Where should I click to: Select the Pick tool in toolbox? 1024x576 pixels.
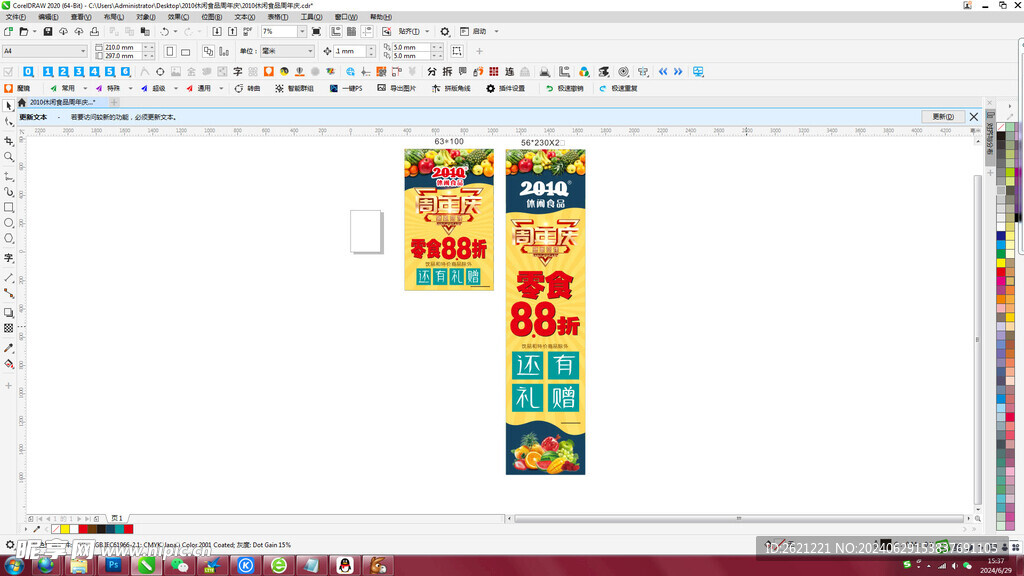point(9,105)
